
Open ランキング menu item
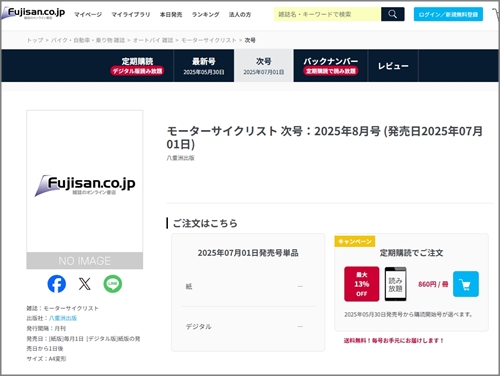pyautogui.click(x=206, y=15)
